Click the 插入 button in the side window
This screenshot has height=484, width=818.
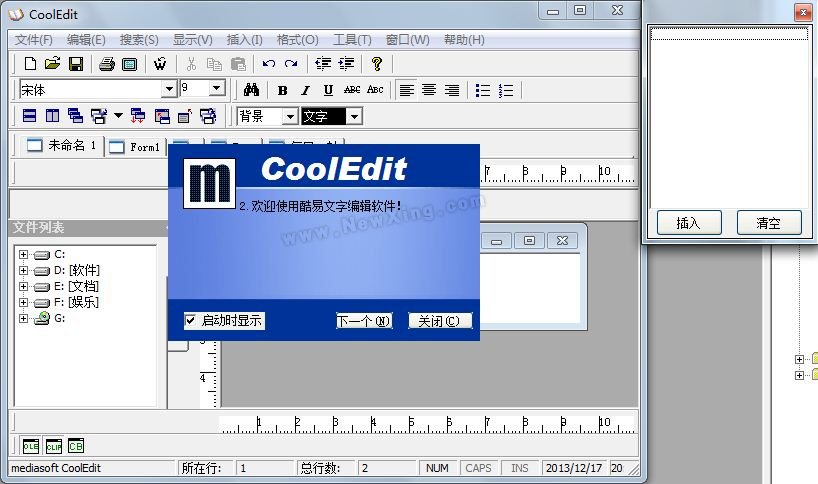[689, 223]
